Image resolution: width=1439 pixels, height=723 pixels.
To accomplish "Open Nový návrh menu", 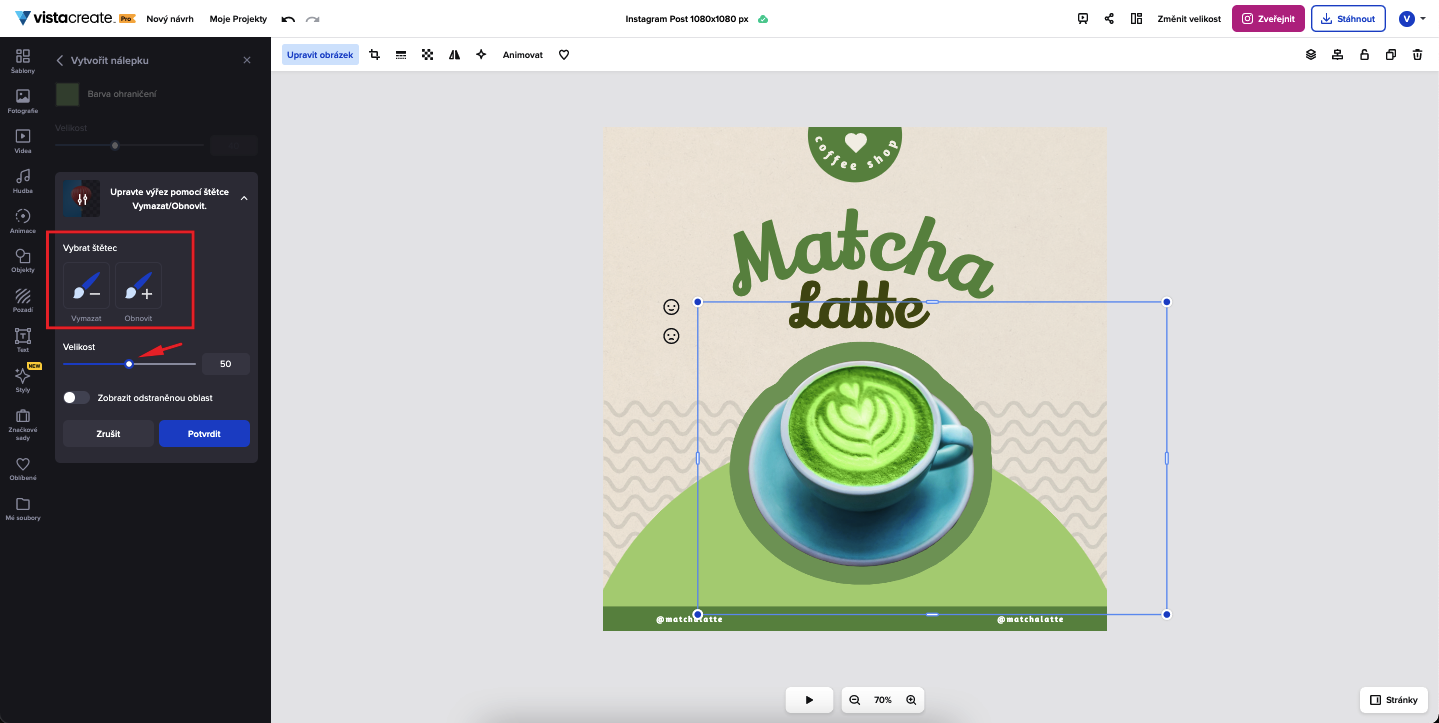I will [x=170, y=19].
